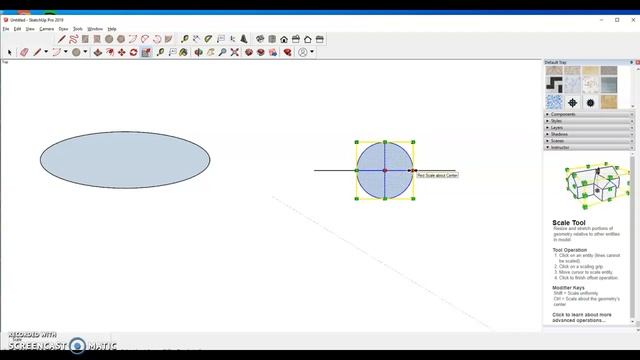Click the bottom-left corner scale grip
Screen dimensions: 640x360
point(356,199)
